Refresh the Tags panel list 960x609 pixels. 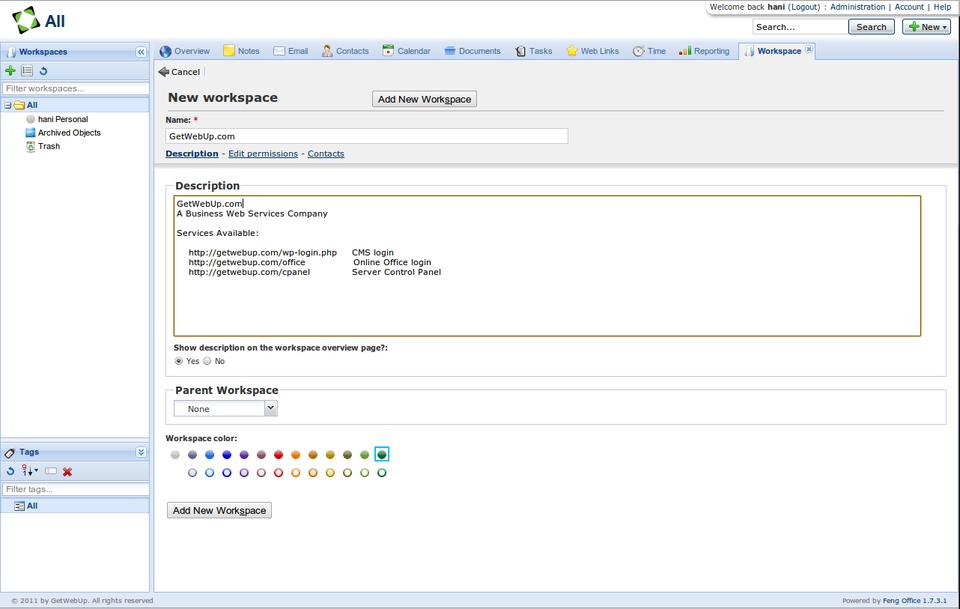(x=10, y=471)
